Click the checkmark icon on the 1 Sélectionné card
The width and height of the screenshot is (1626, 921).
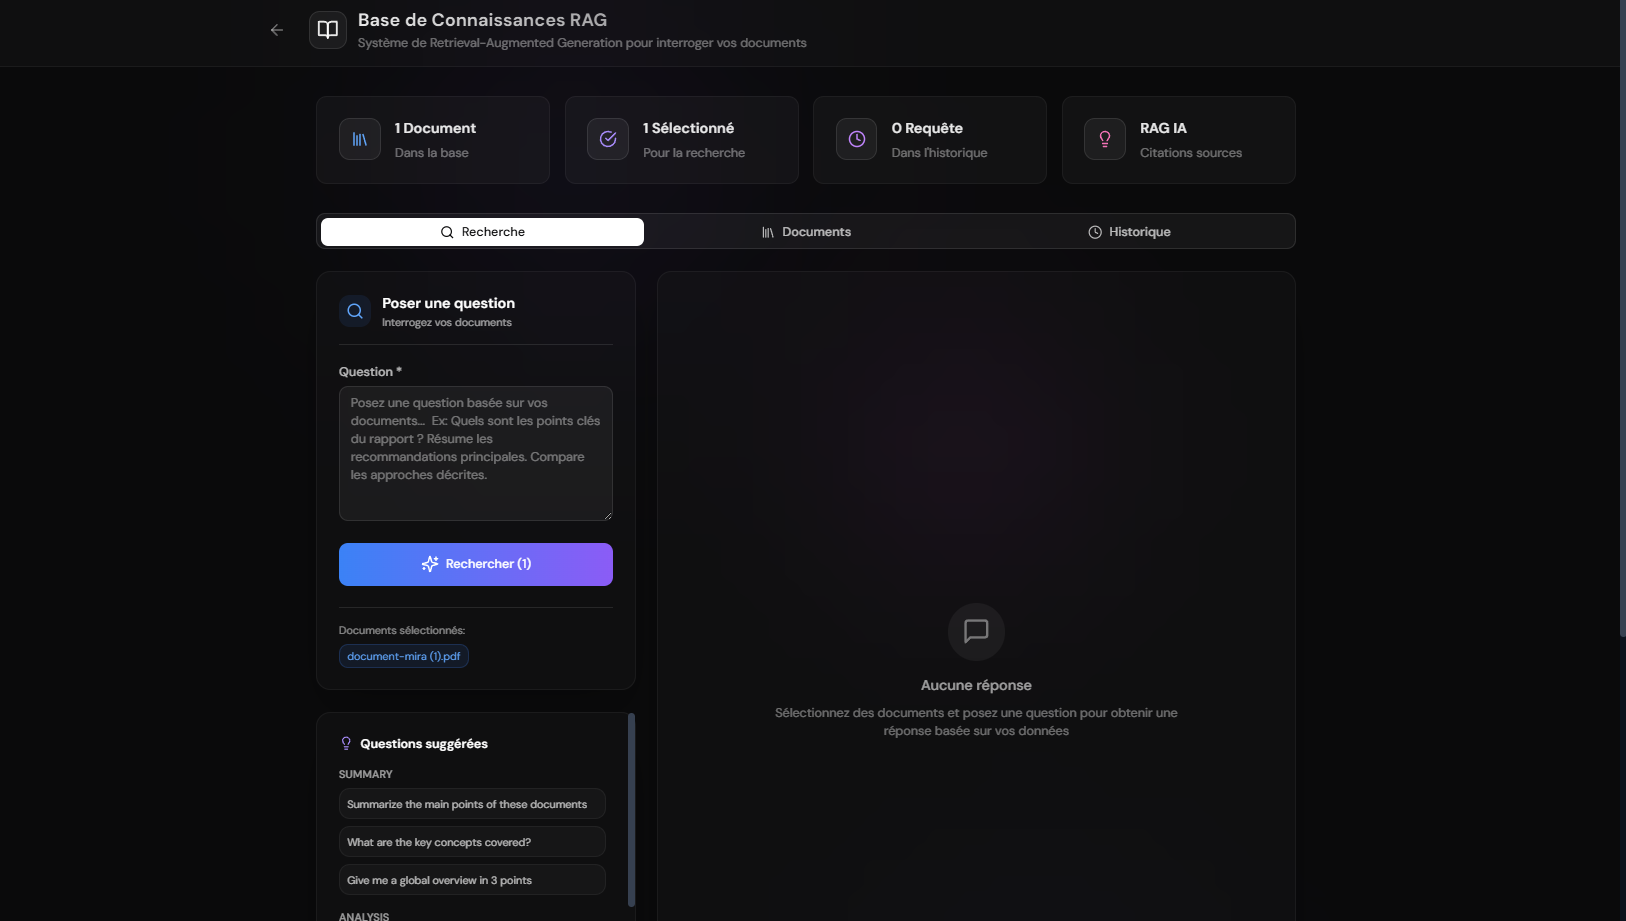click(608, 139)
